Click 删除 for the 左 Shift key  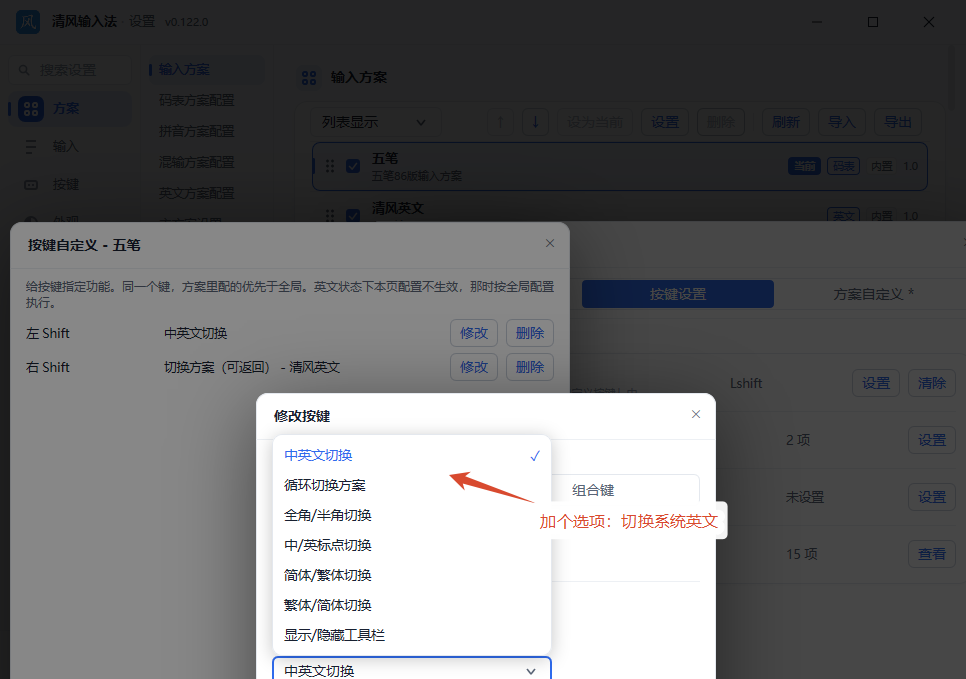[530, 333]
